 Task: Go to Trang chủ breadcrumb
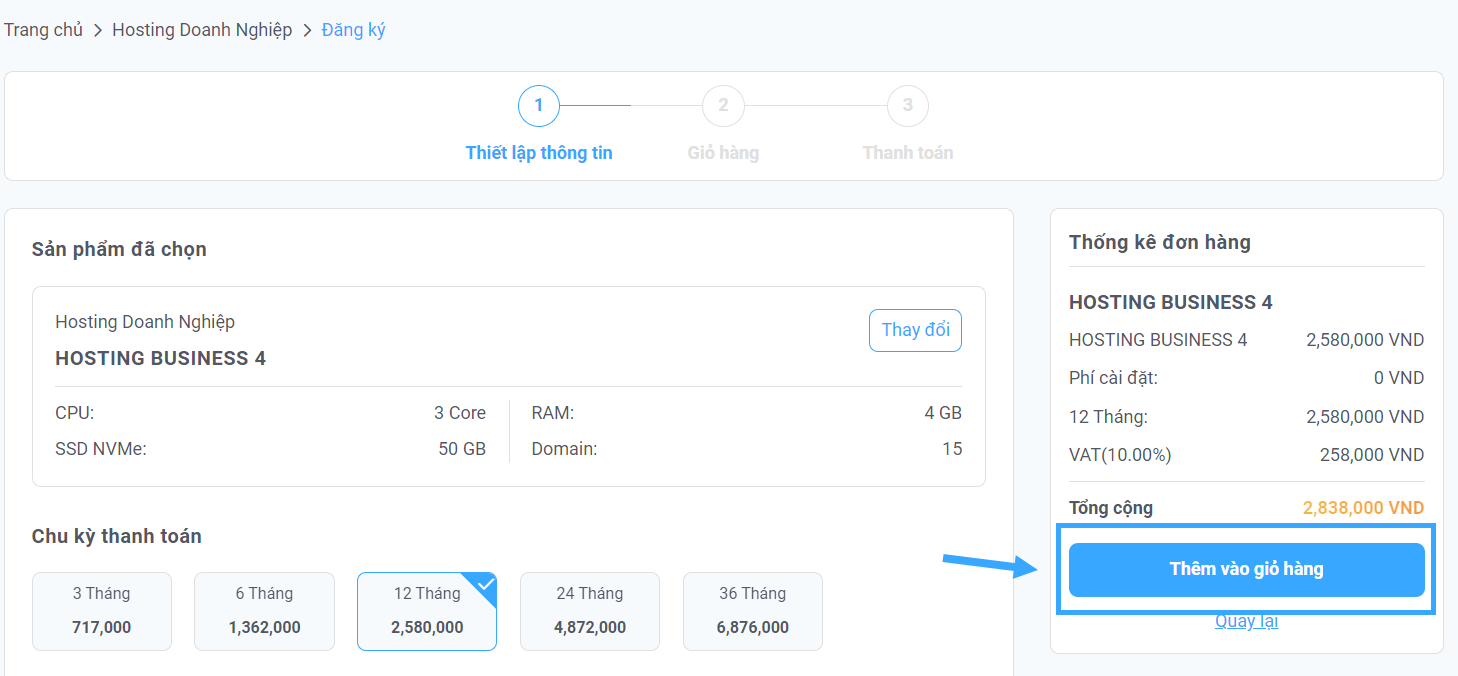(43, 30)
